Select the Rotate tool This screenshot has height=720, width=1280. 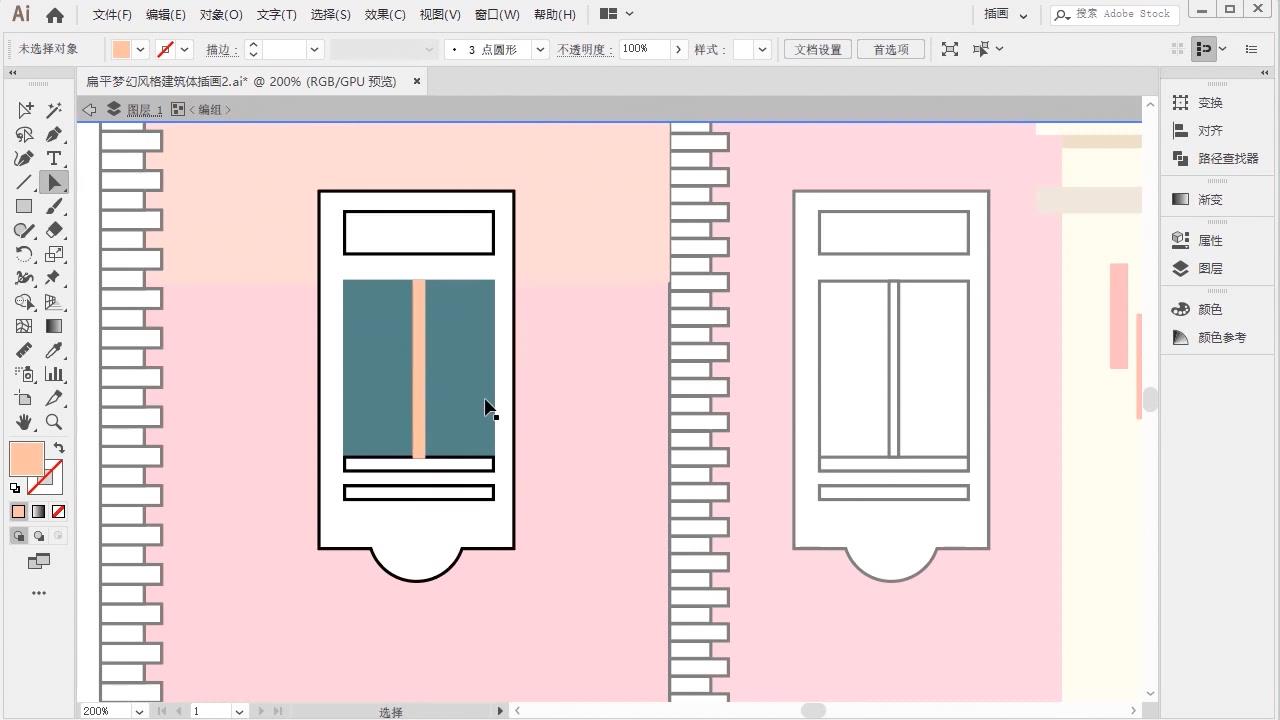coord(24,254)
